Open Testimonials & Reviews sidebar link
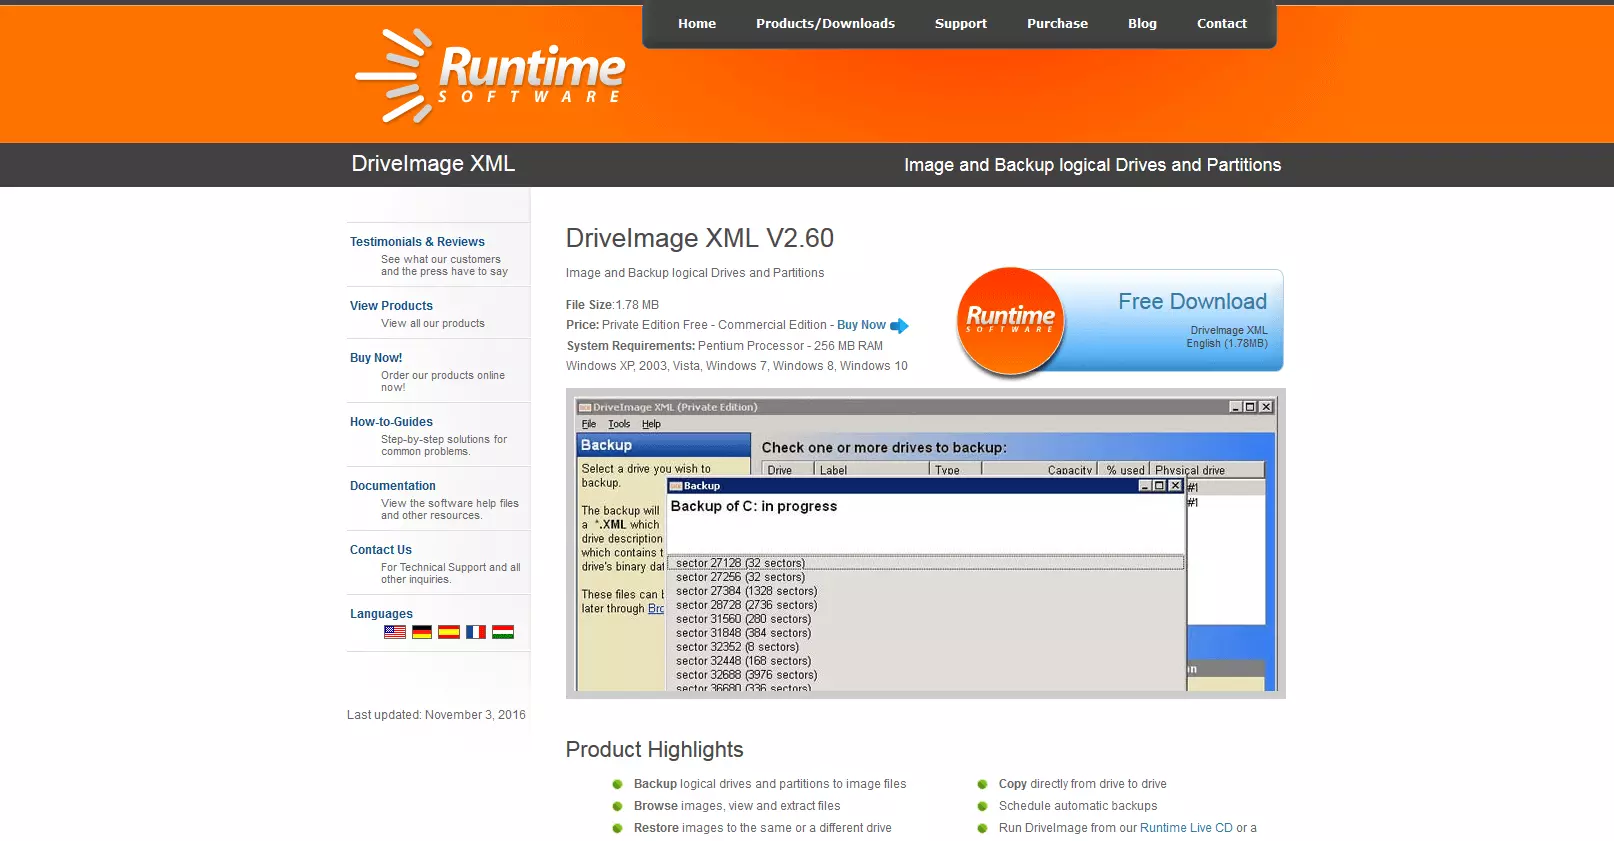The width and height of the screenshot is (1614, 841). click(x=417, y=242)
